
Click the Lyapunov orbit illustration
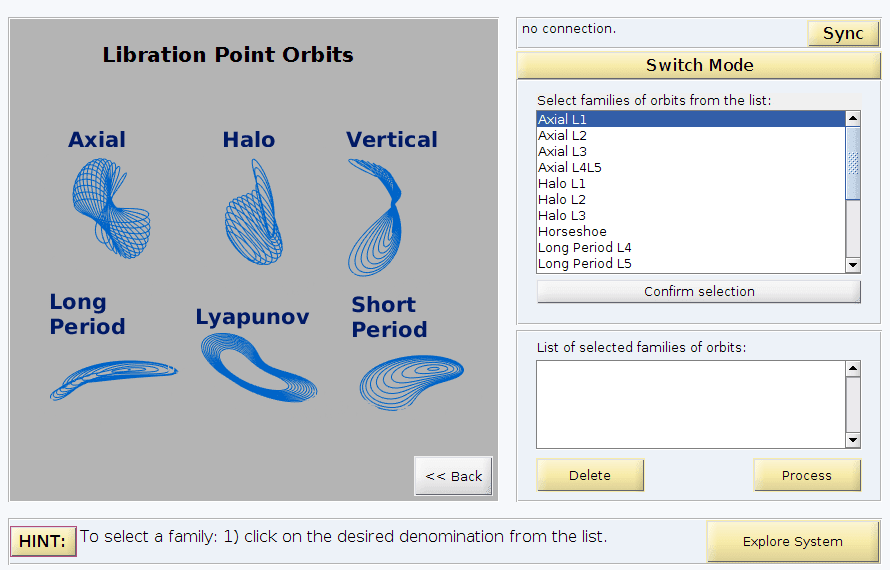click(258, 368)
